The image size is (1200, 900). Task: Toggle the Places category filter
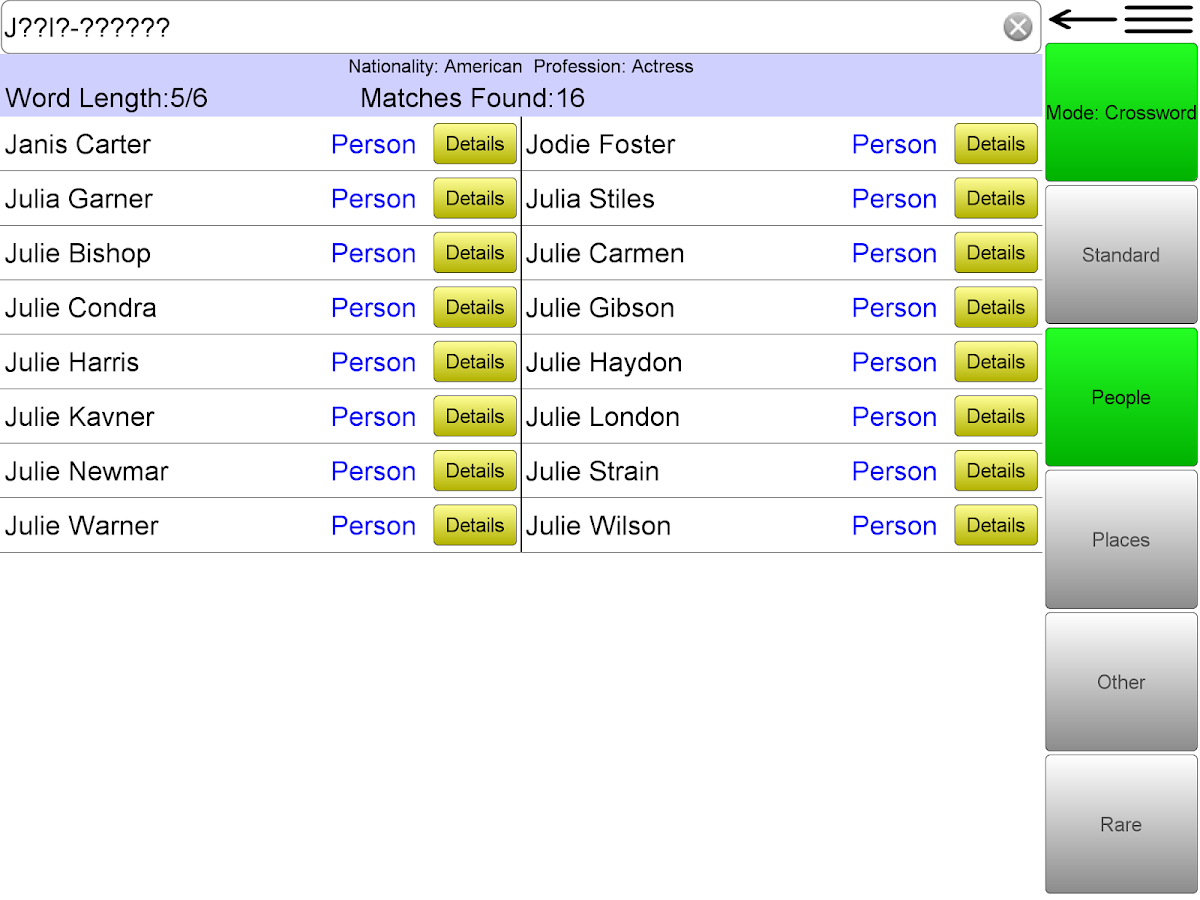pos(1121,540)
